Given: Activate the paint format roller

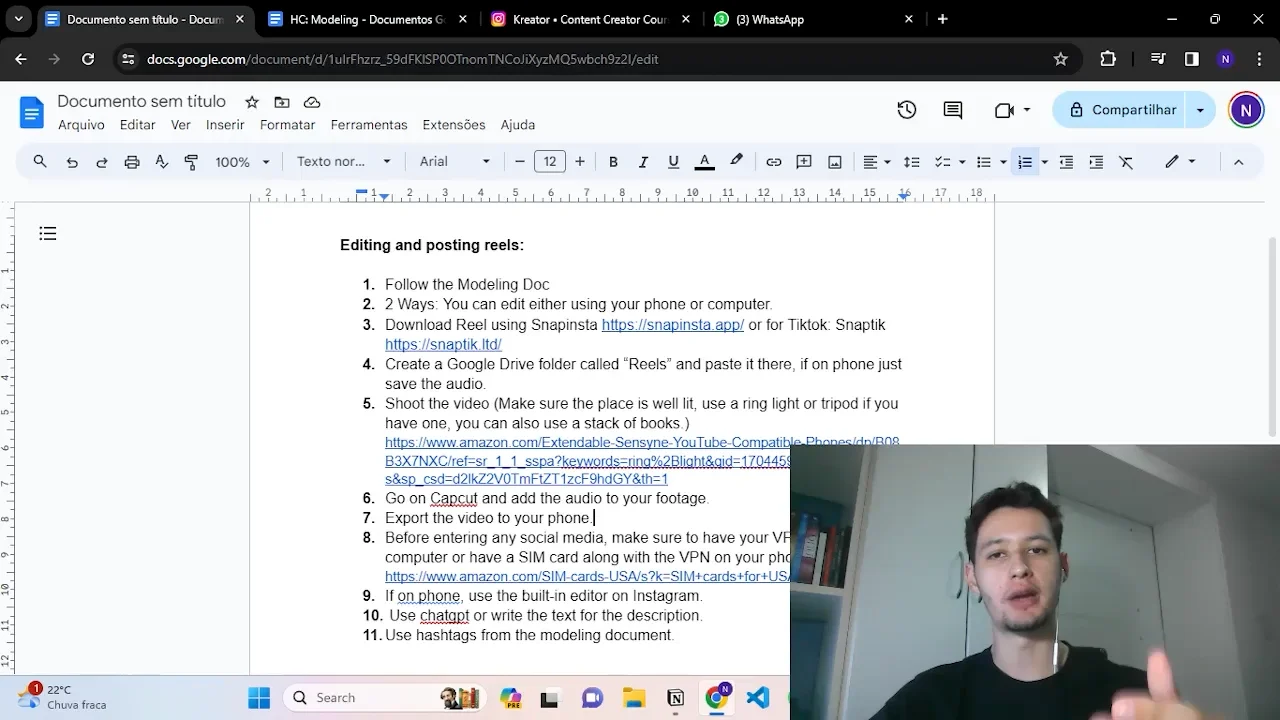Looking at the screenshot, I should pyautogui.click(x=192, y=162).
